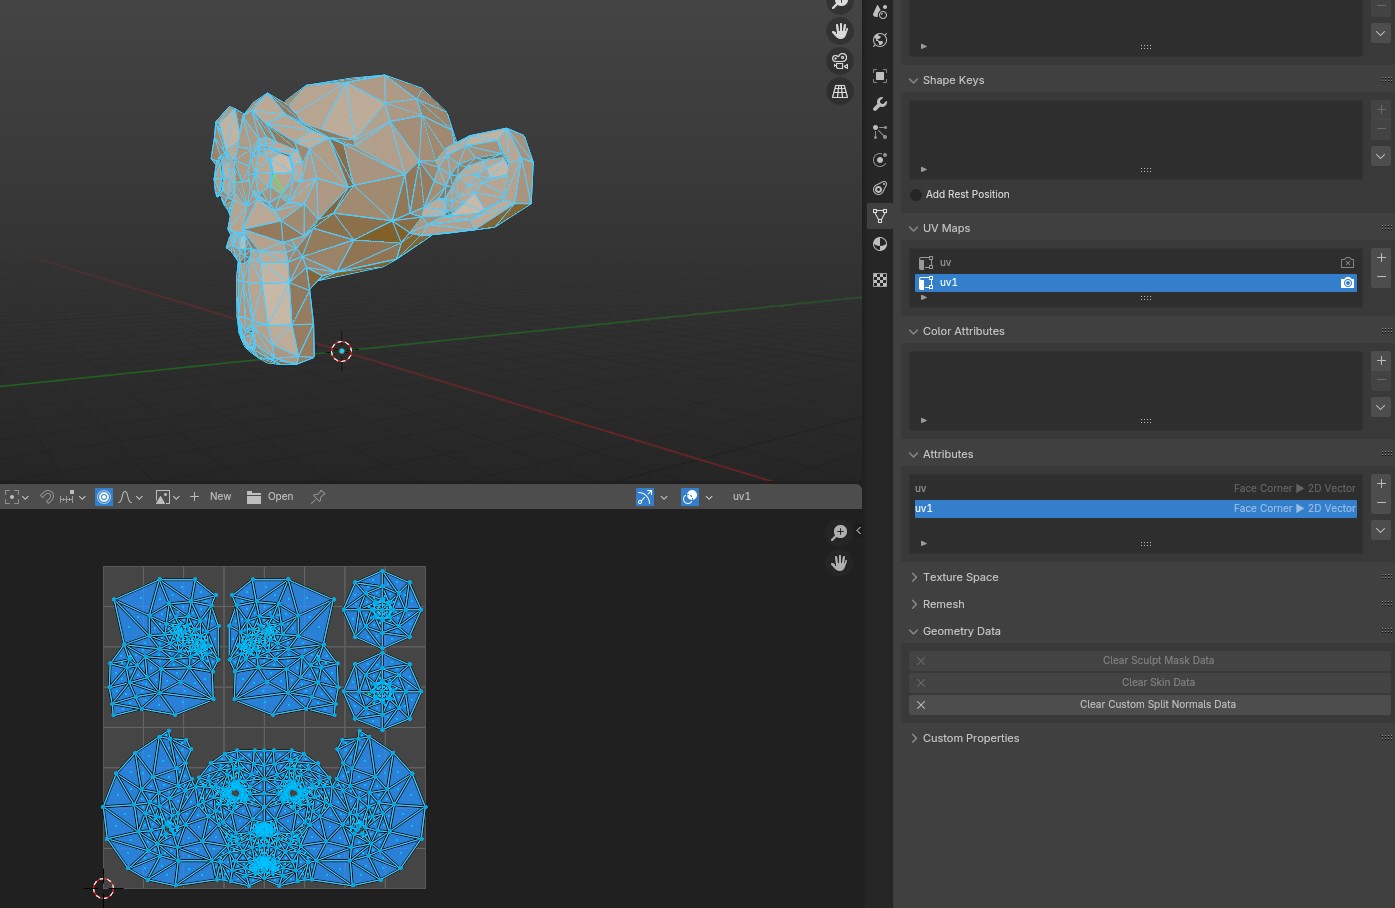This screenshot has width=1395, height=908.
Task: Set the uv map as active render
Action: [x=1347, y=263]
